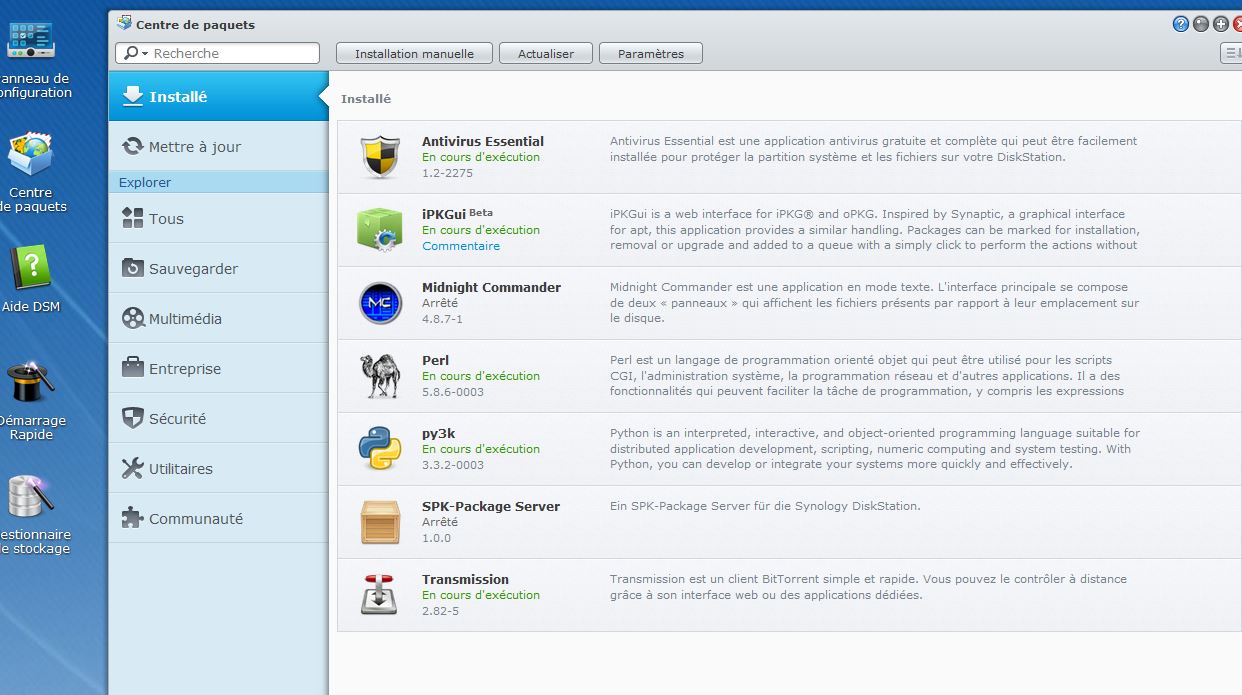Click En cours d'exécution under py3k
Screen dimensions: 1242x695
point(481,449)
